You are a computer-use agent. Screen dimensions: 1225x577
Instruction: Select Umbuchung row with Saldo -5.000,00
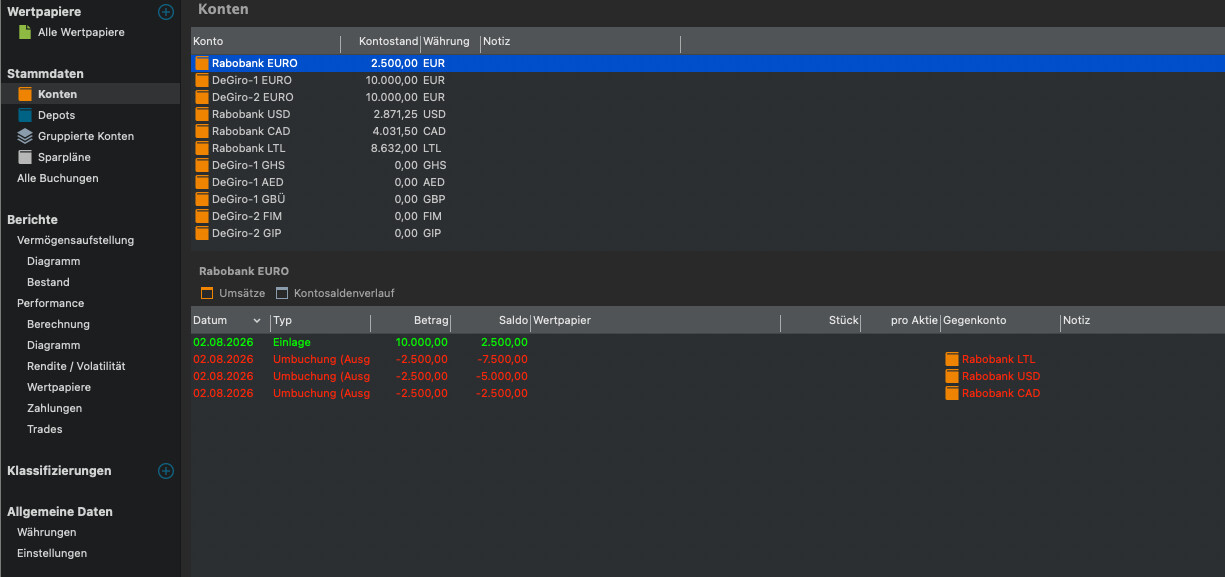(707, 376)
